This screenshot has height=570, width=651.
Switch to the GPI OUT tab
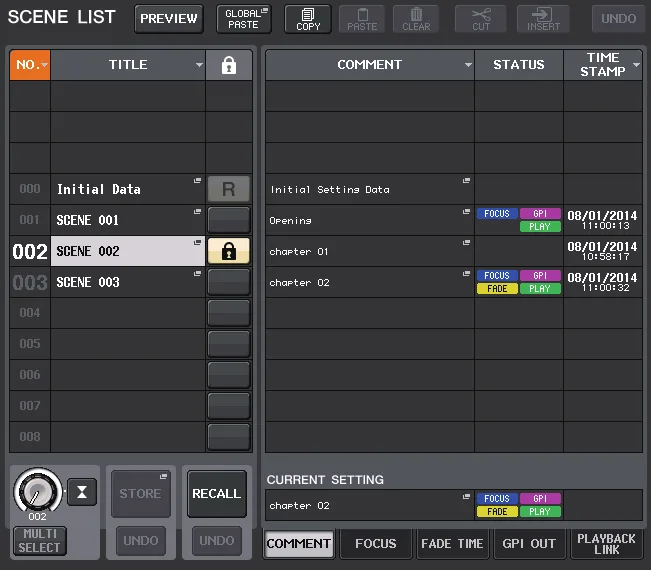point(529,544)
